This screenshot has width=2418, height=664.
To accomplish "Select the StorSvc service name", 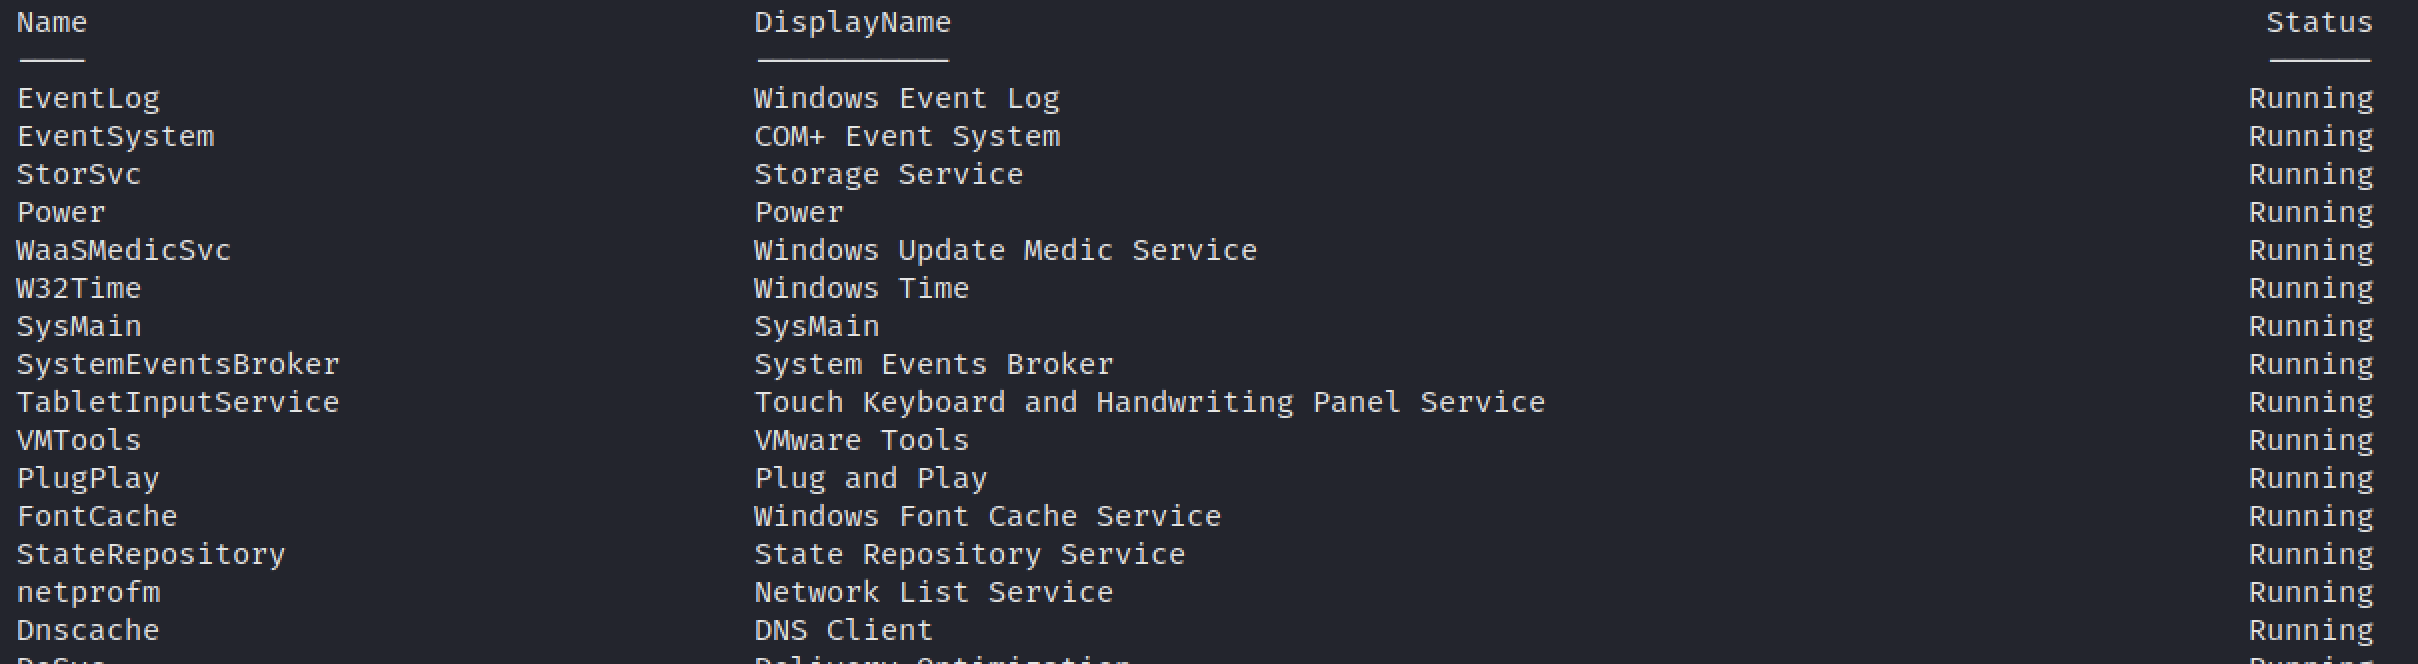I will coord(79,175).
